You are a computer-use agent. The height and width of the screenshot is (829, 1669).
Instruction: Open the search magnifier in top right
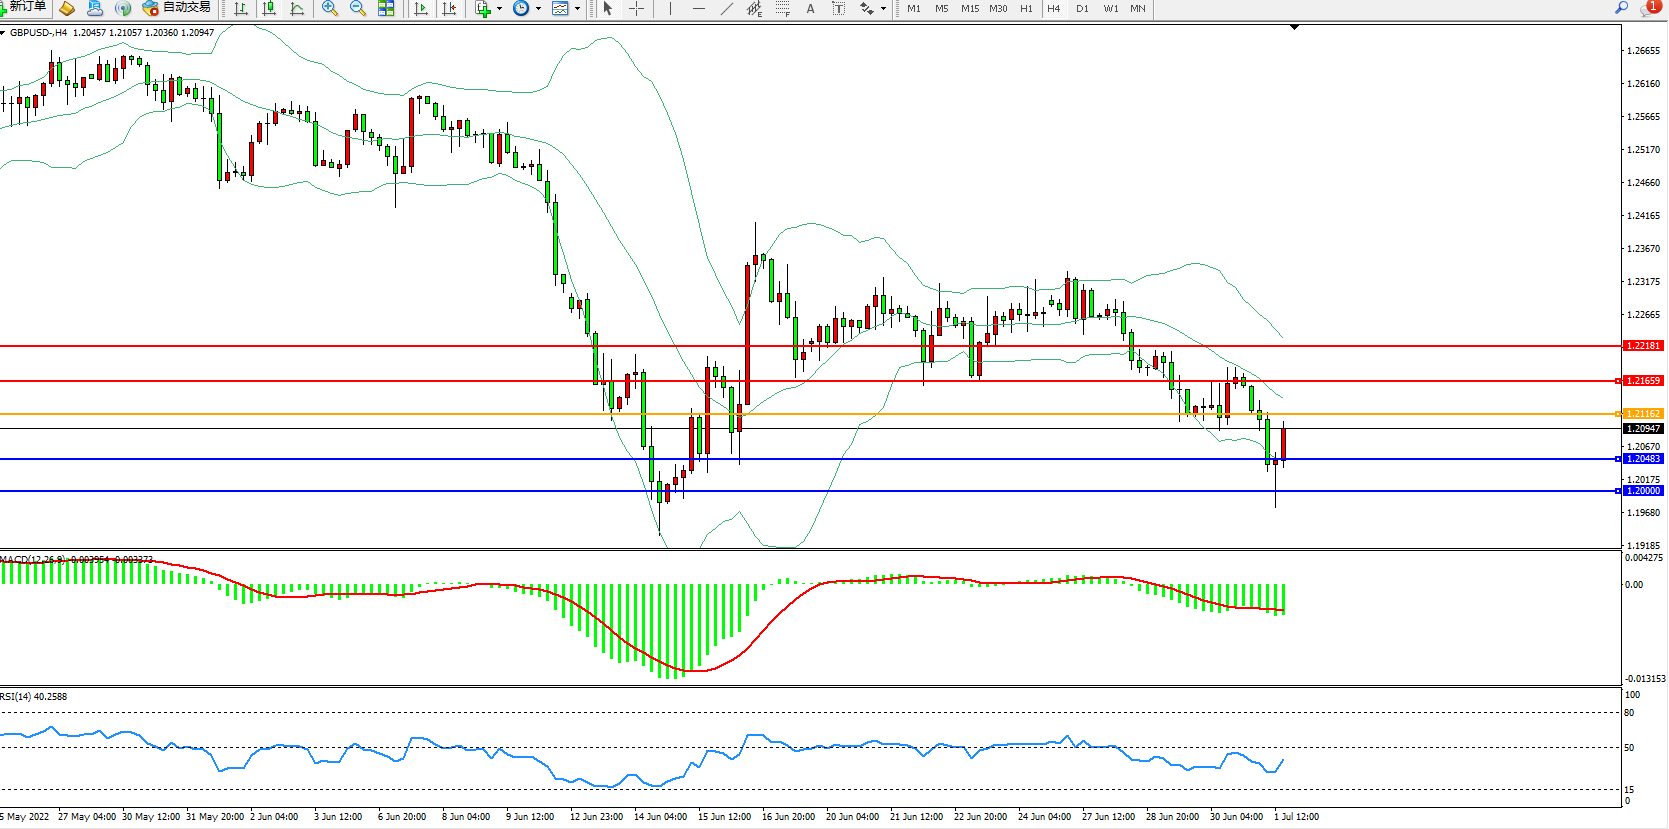point(1622,8)
